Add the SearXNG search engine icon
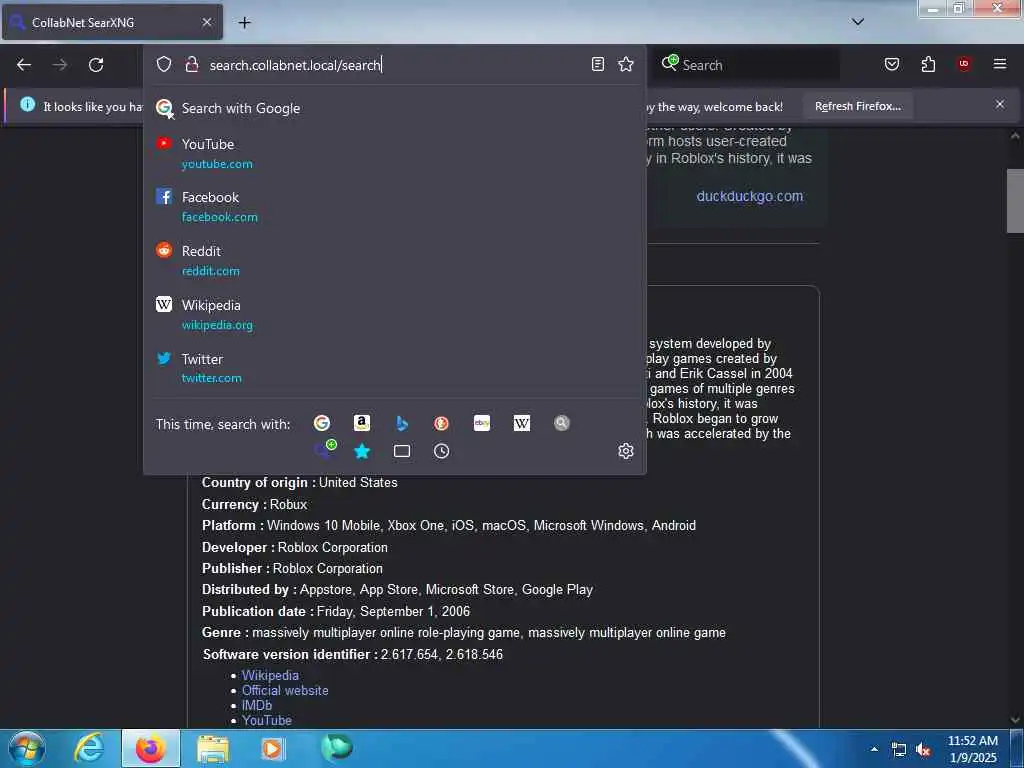Image resolution: width=1024 pixels, height=768 pixels. click(325, 450)
